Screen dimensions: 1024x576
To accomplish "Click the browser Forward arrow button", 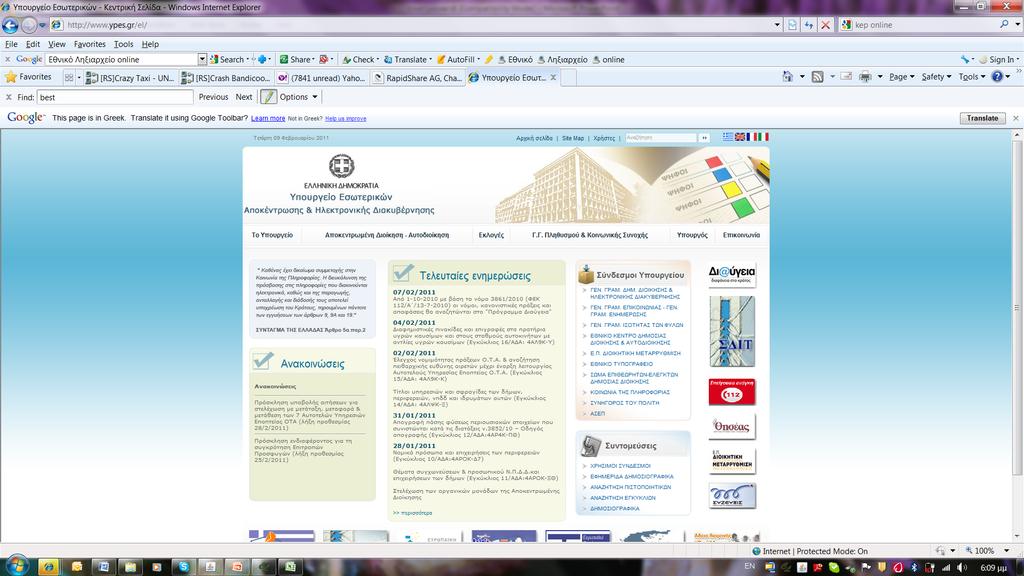I will point(29,25).
